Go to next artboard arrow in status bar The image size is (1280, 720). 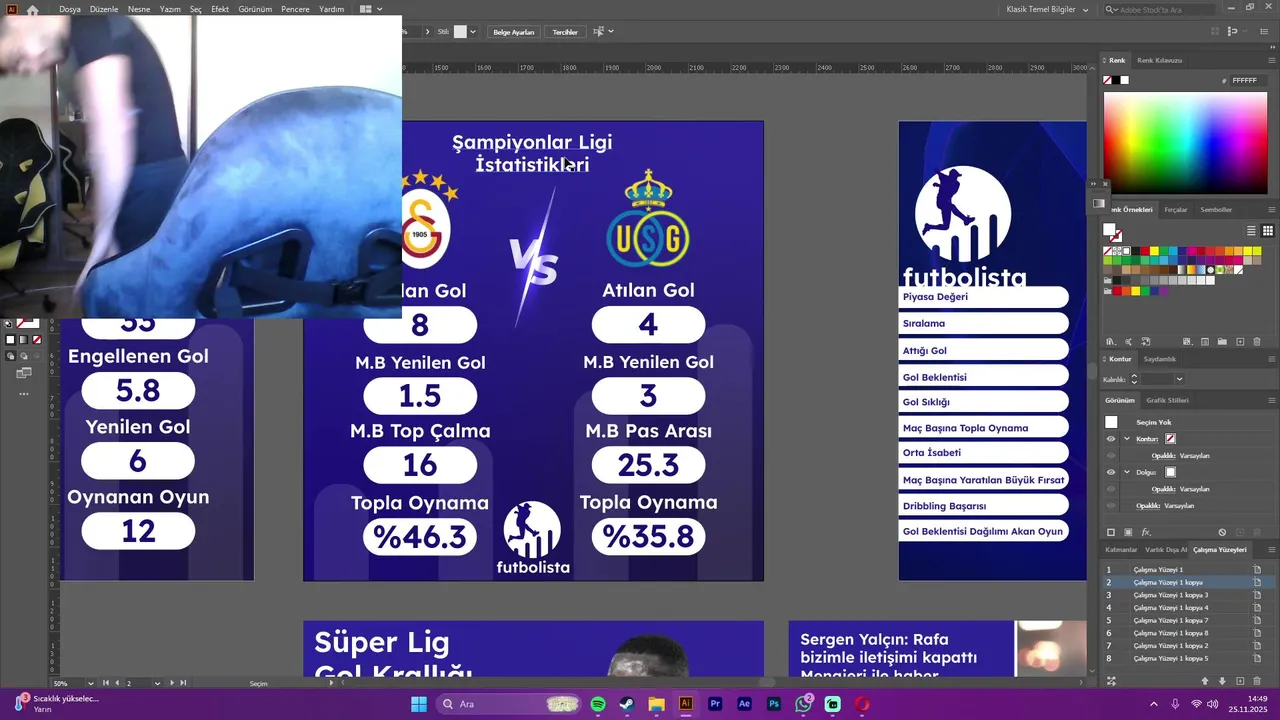click(172, 683)
